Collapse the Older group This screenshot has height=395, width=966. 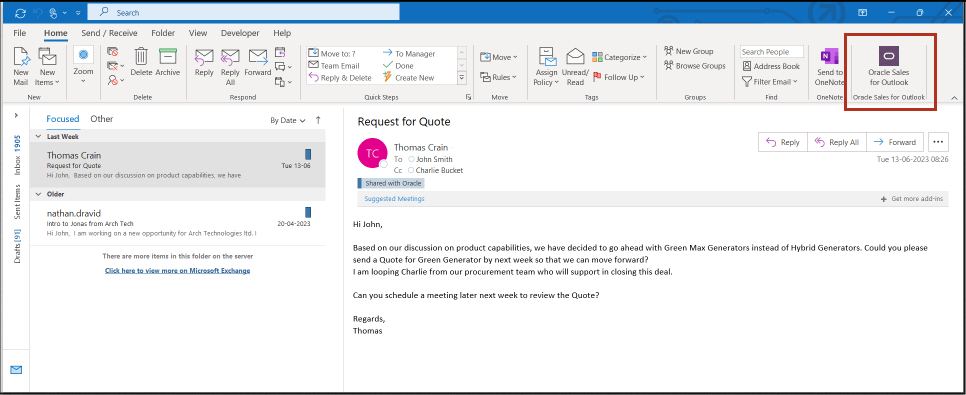[38, 194]
